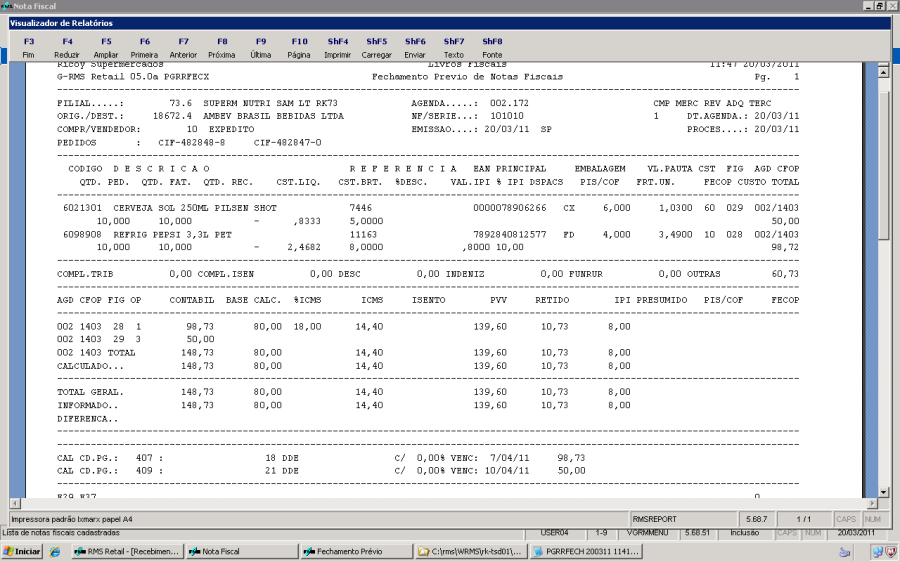Click Inclusão mode indicator in status bar
The height and width of the screenshot is (562, 900).
click(744, 533)
